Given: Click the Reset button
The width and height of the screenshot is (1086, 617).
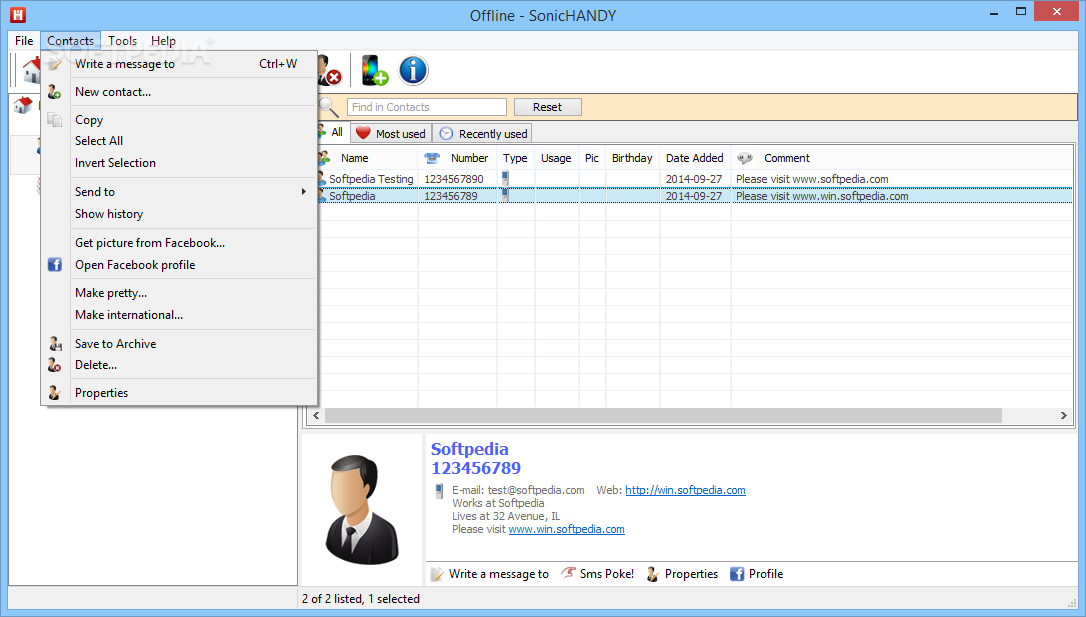Looking at the screenshot, I should point(547,107).
